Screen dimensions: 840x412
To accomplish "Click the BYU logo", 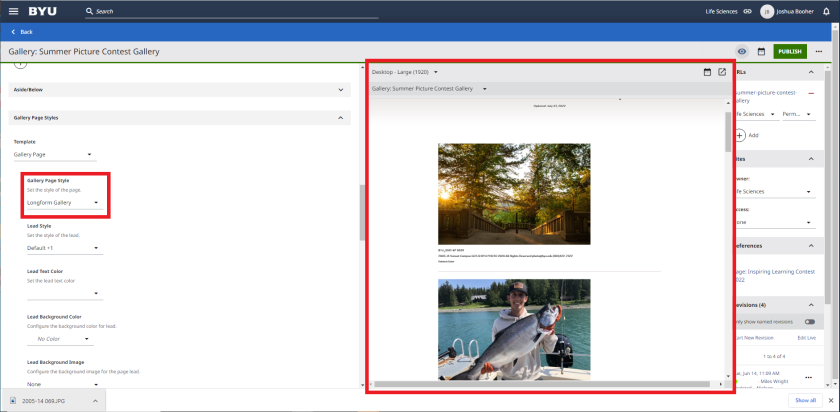I will (43, 11).
